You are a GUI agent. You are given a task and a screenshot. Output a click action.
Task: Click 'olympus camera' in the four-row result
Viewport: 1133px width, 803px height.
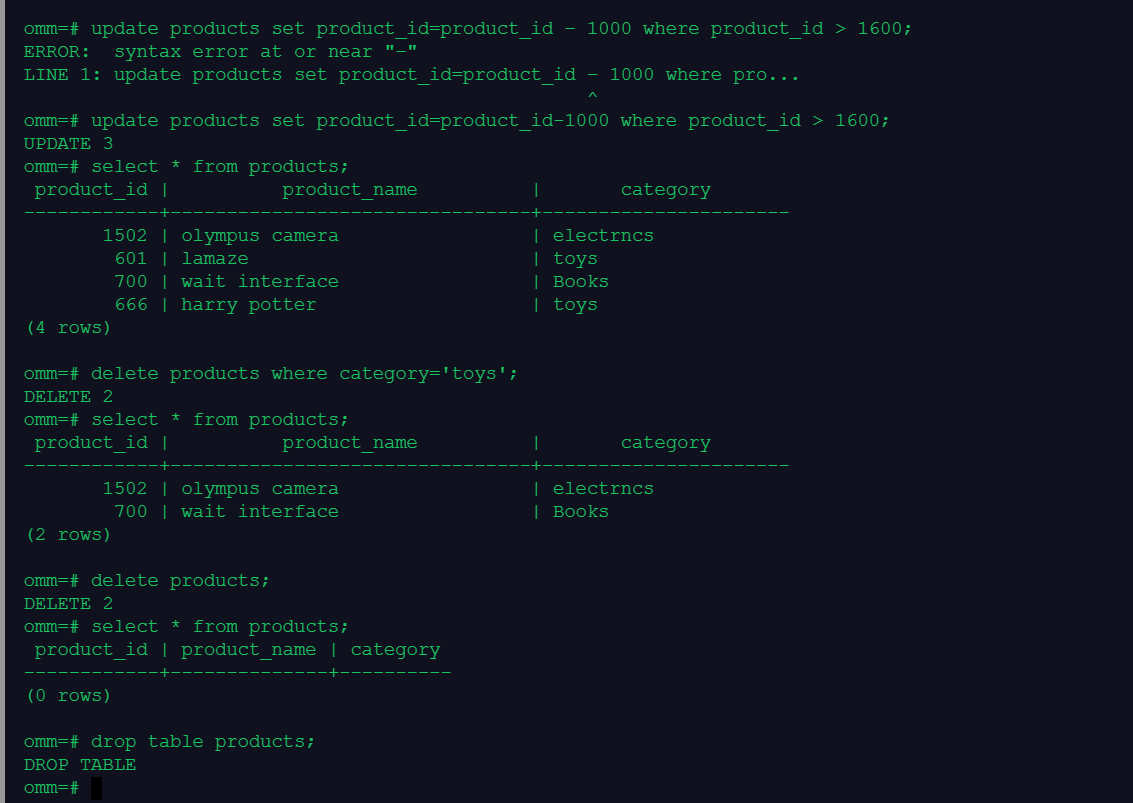point(259,236)
